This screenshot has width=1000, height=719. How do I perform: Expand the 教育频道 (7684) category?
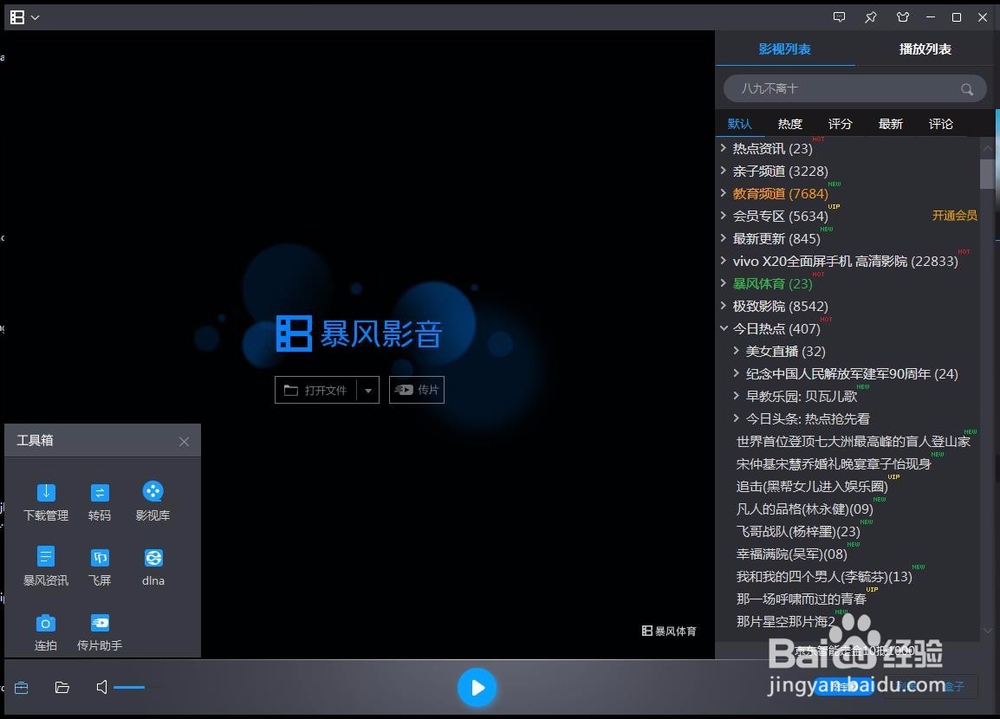click(723, 193)
